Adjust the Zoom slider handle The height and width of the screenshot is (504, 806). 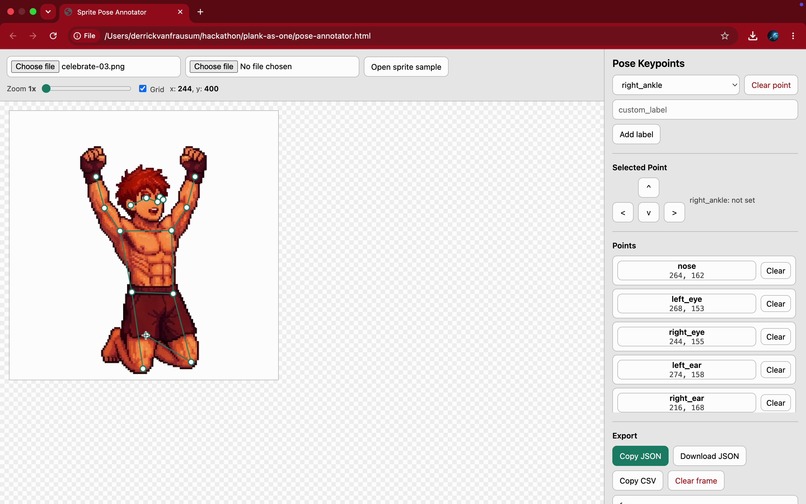(x=46, y=88)
